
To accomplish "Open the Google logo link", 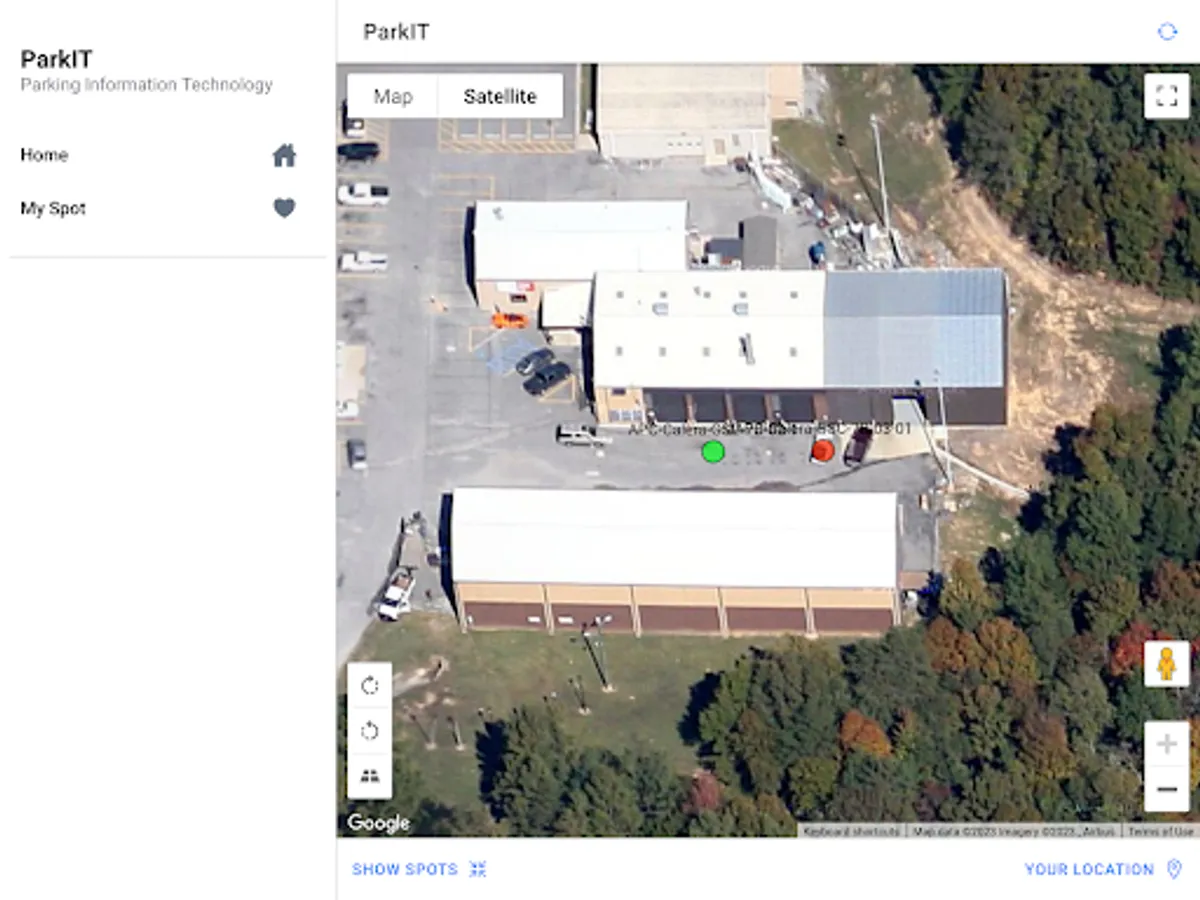I will tap(378, 823).
